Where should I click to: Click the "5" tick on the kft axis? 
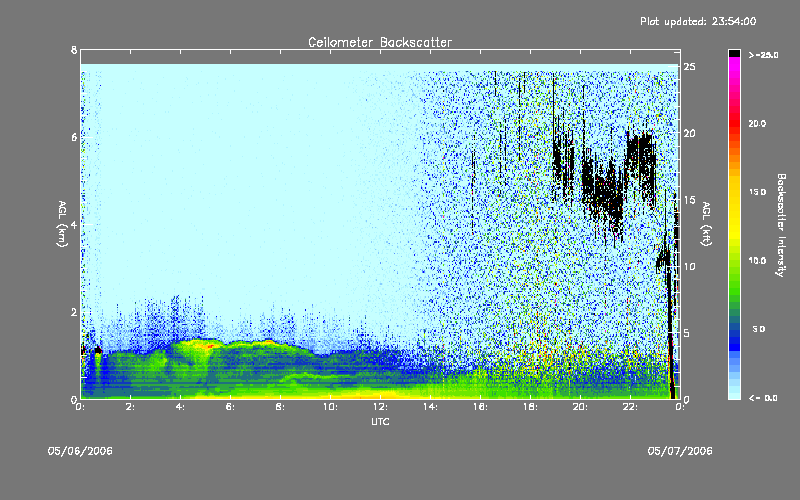point(687,333)
